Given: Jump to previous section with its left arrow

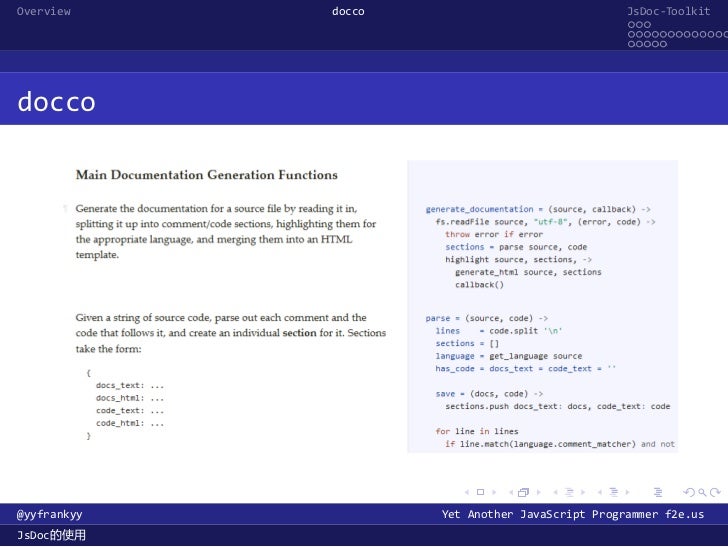Looking at the screenshot, I should (600, 492).
